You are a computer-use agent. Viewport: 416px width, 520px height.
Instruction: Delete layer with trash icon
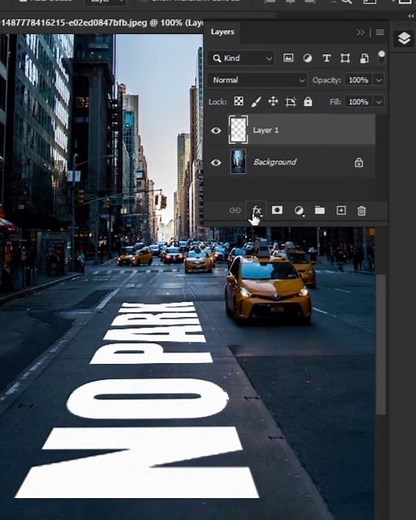point(362,211)
